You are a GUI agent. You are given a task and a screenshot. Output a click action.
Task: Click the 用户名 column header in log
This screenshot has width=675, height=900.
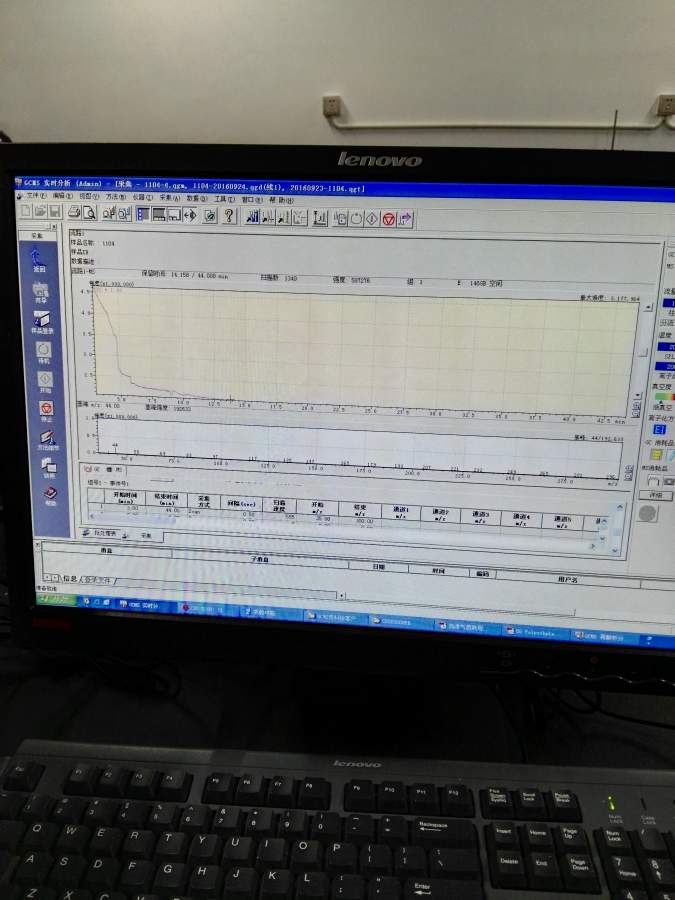pyautogui.click(x=568, y=580)
